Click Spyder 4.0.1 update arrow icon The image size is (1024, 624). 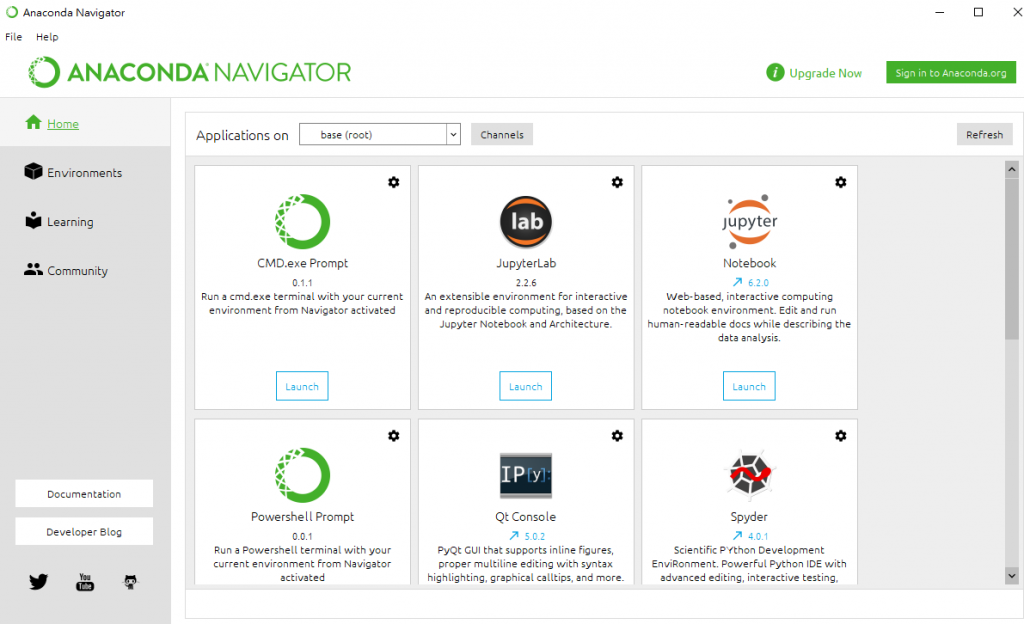pyautogui.click(x=737, y=535)
